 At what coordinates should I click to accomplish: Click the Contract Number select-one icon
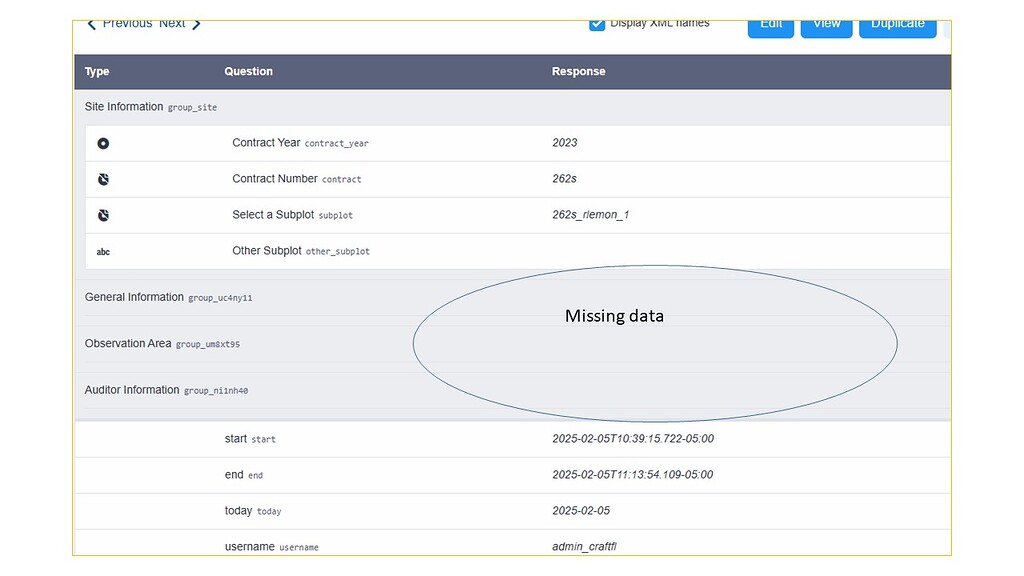click(103, 179)
